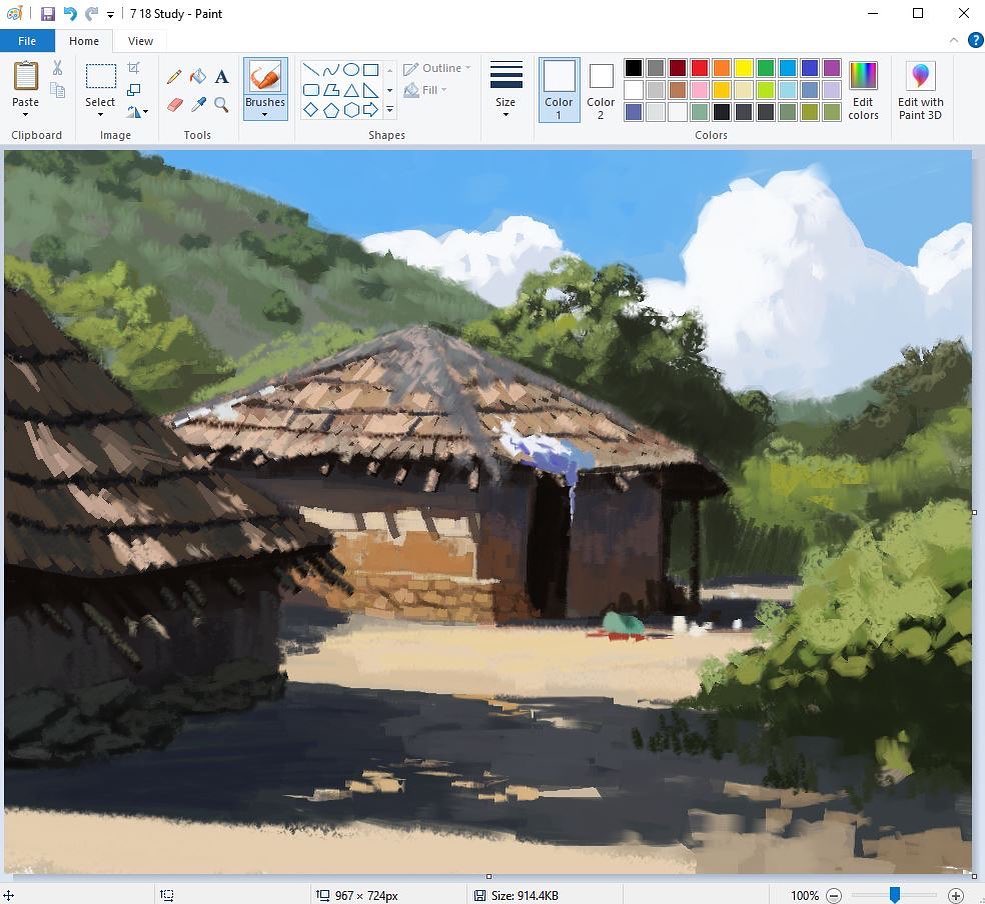985x904 pixels.
Task: Open the Outline dropdown
Action: tap(437, 68)
